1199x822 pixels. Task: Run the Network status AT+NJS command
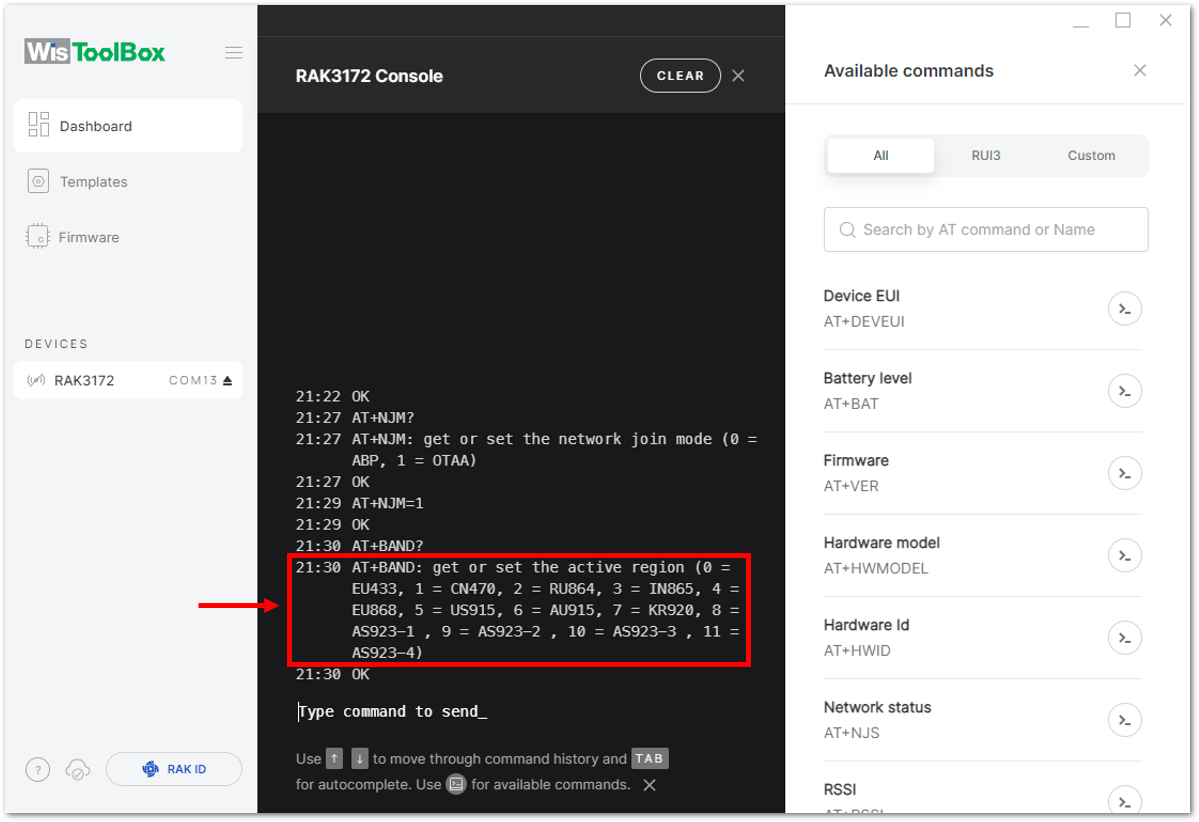tap(1125, 720)
